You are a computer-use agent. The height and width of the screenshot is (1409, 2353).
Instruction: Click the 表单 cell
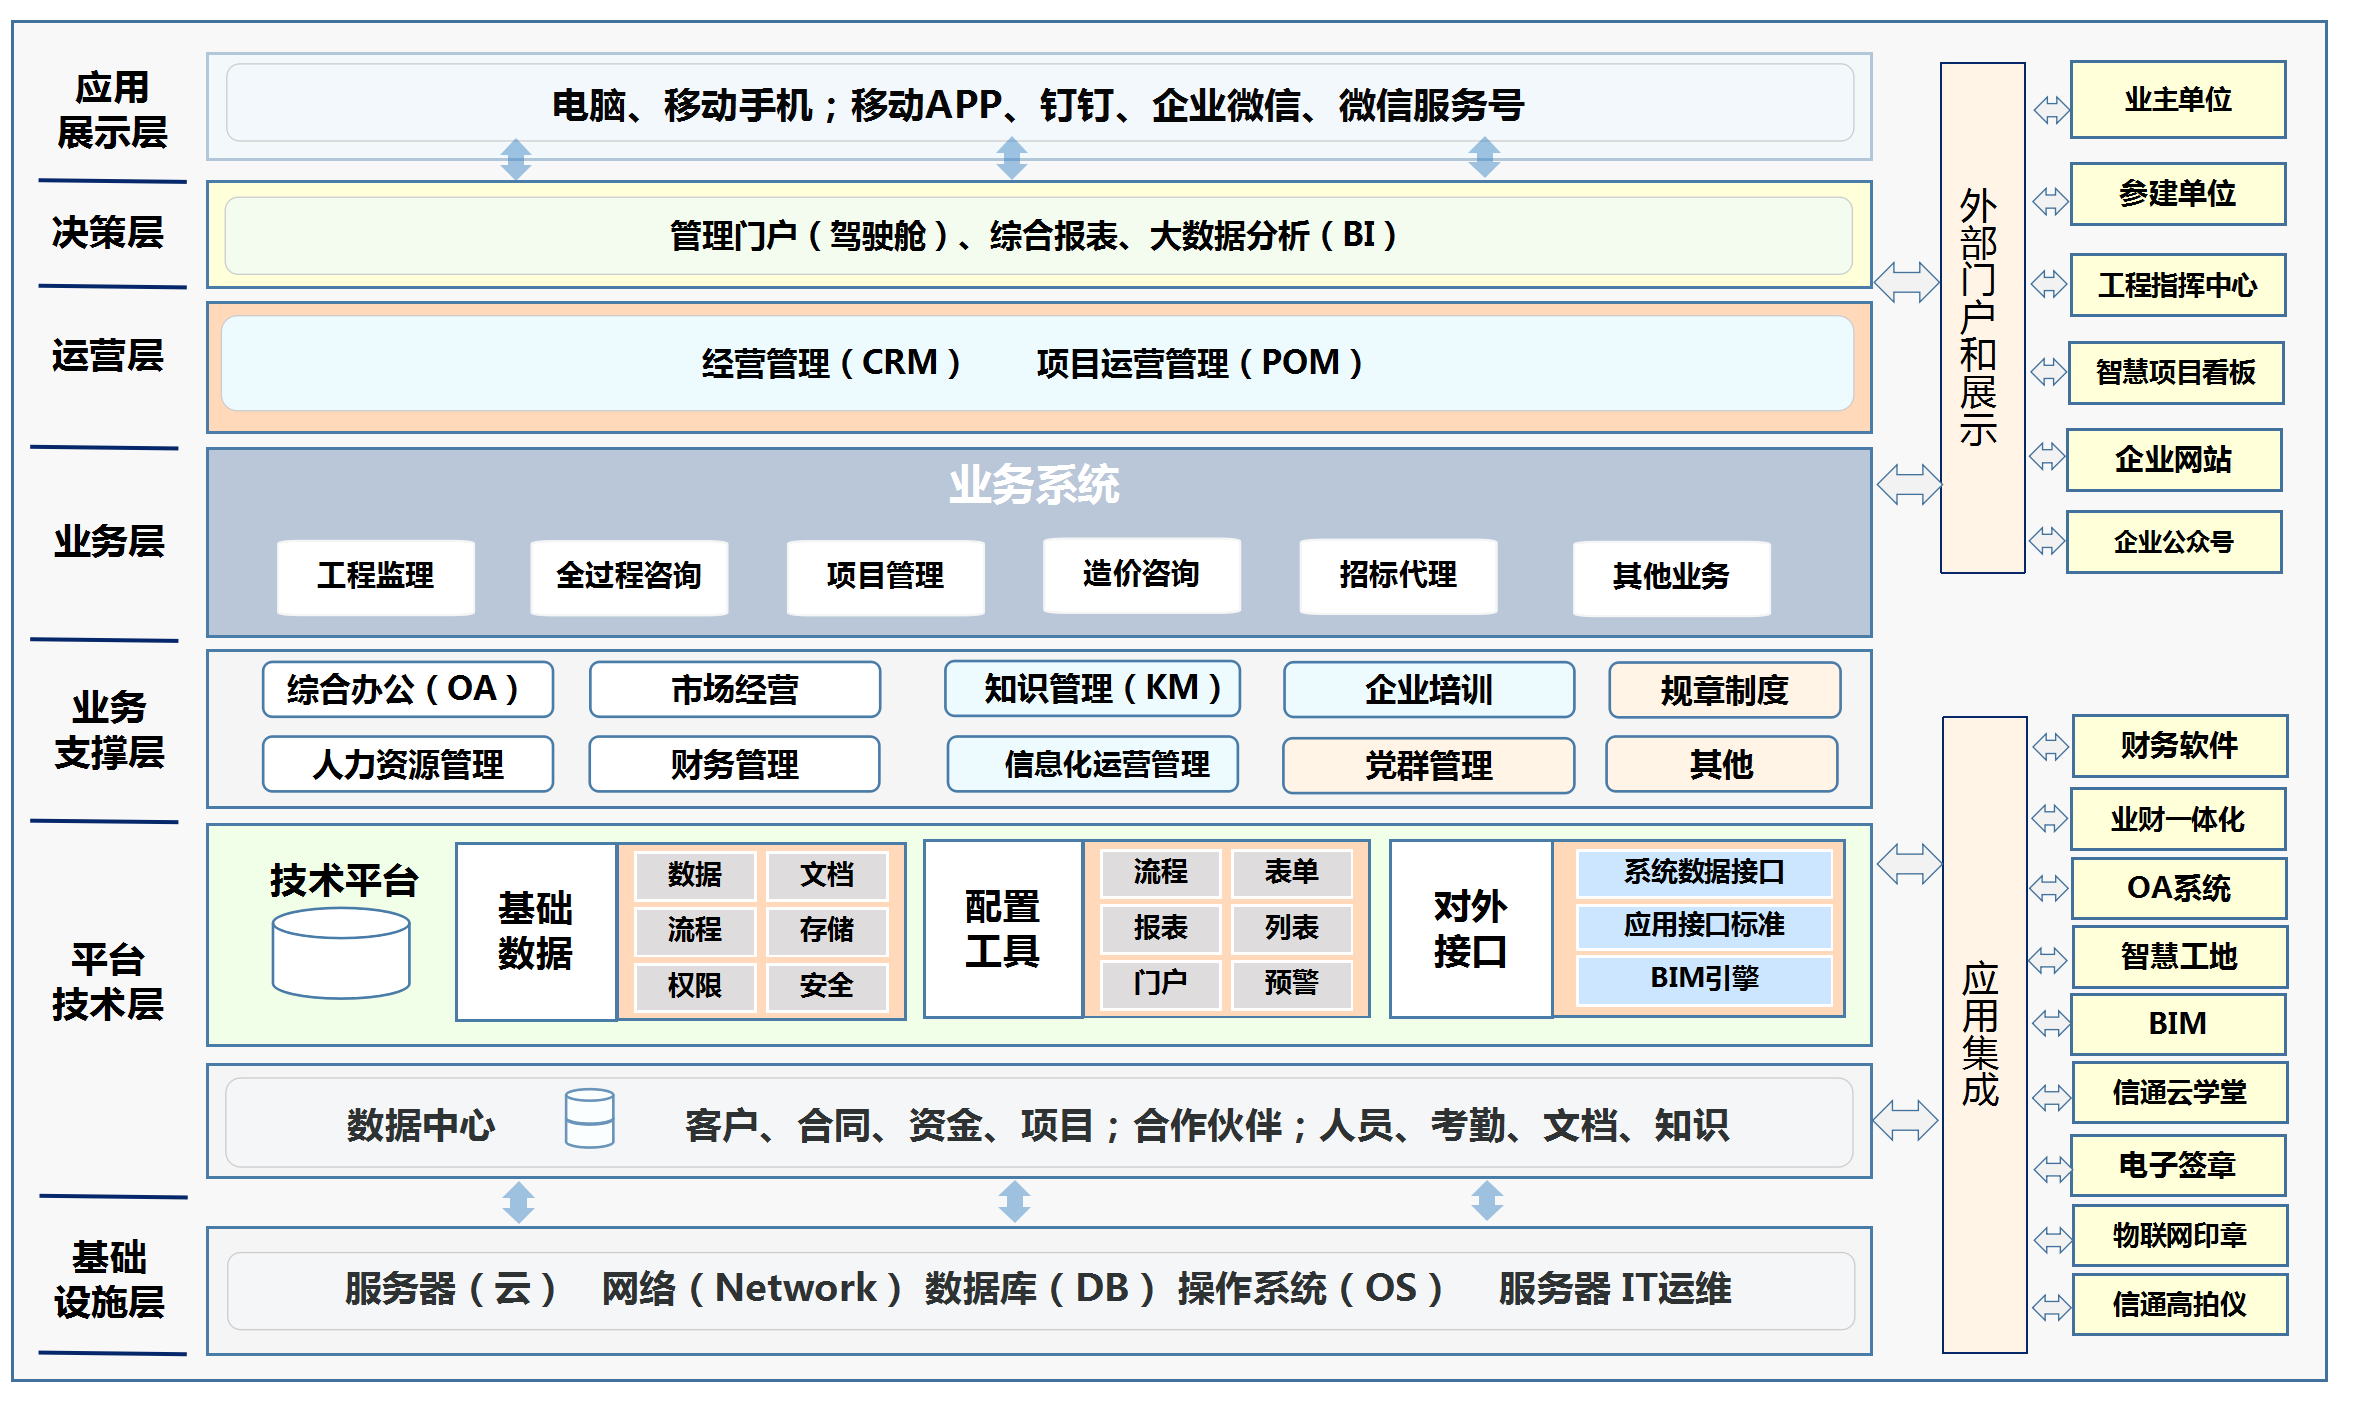[x=1292, y=872]
